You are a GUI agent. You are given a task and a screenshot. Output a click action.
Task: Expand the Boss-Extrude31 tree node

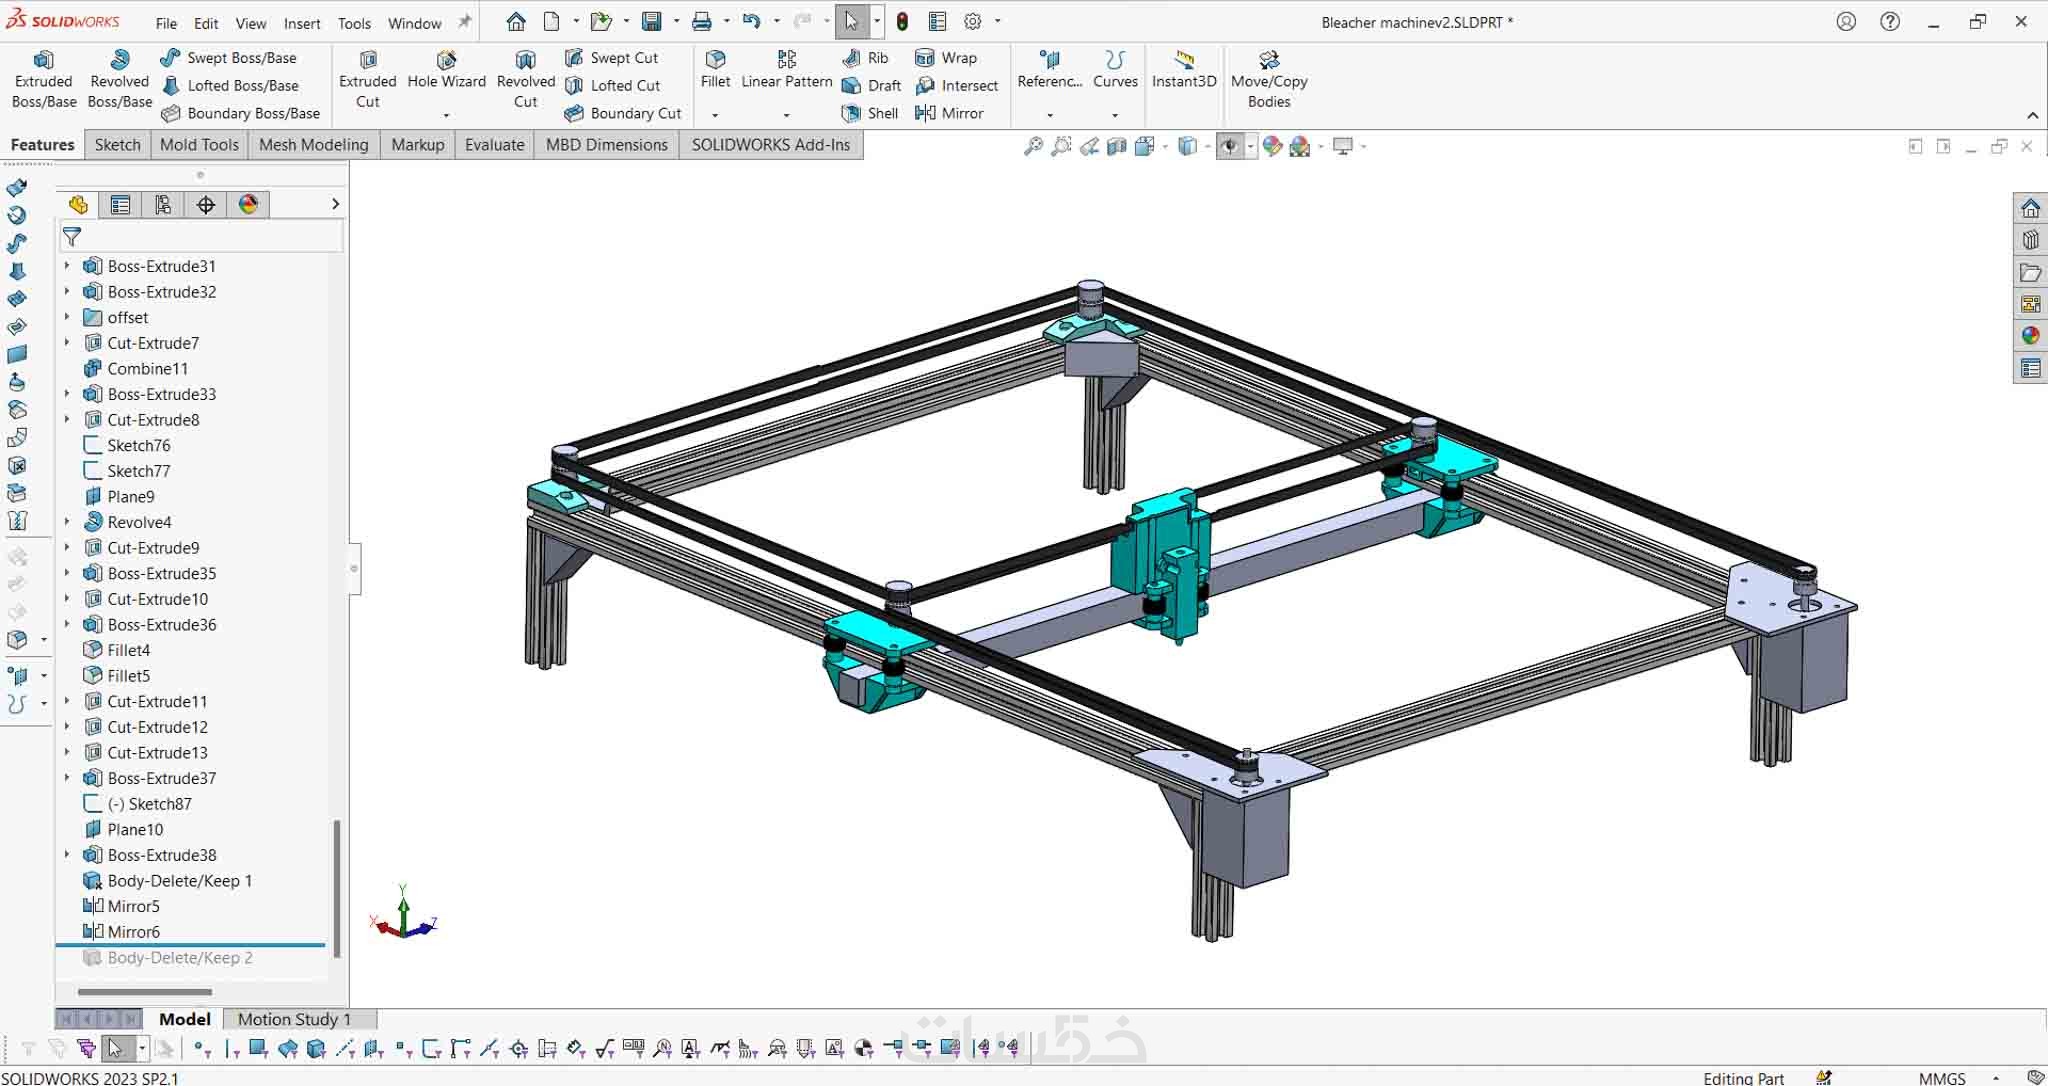67,266
